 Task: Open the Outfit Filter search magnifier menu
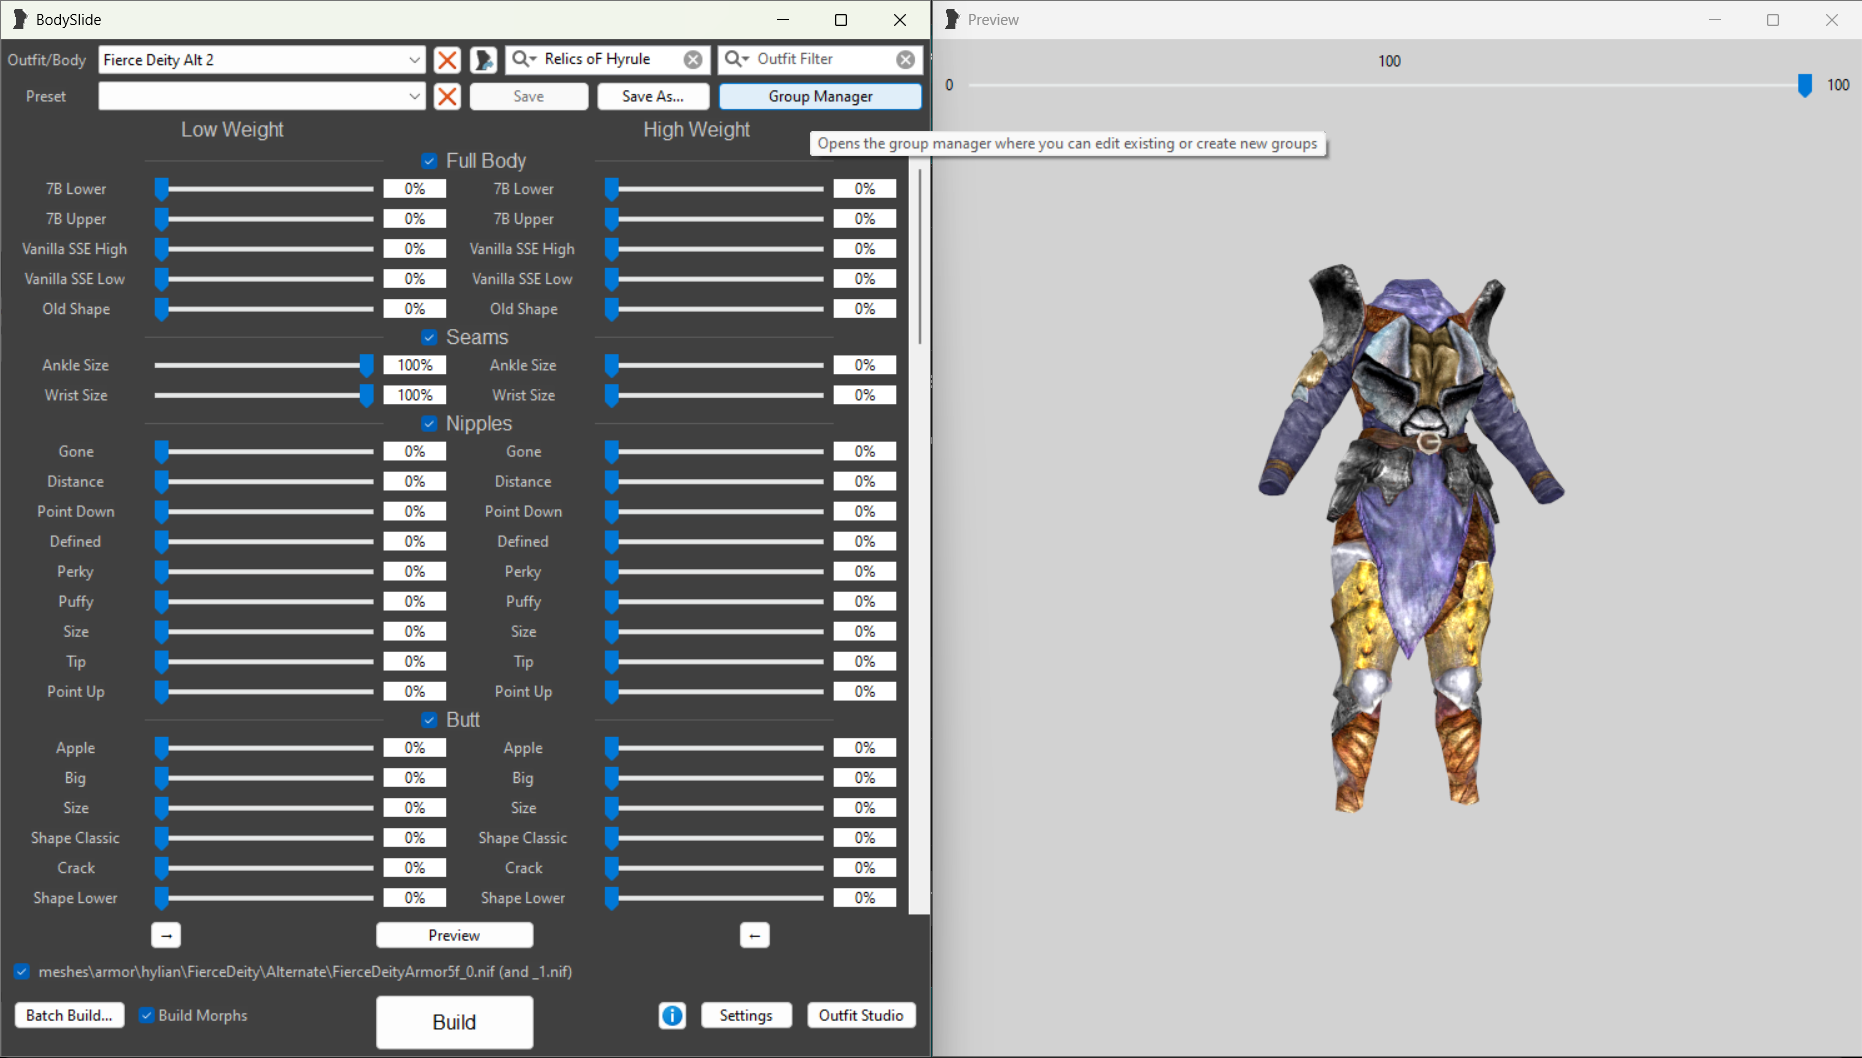click(x=737, y=59)
